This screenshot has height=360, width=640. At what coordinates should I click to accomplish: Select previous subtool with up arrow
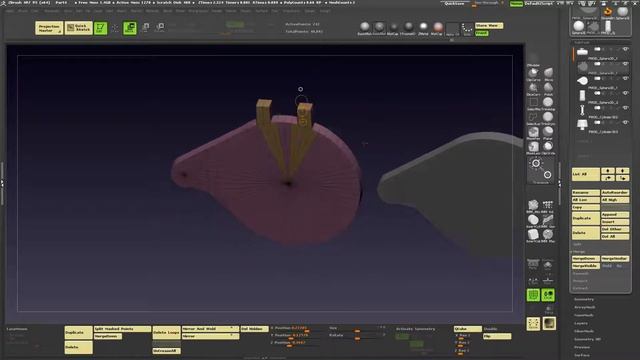pyautogui.click(x=608, y=171)
